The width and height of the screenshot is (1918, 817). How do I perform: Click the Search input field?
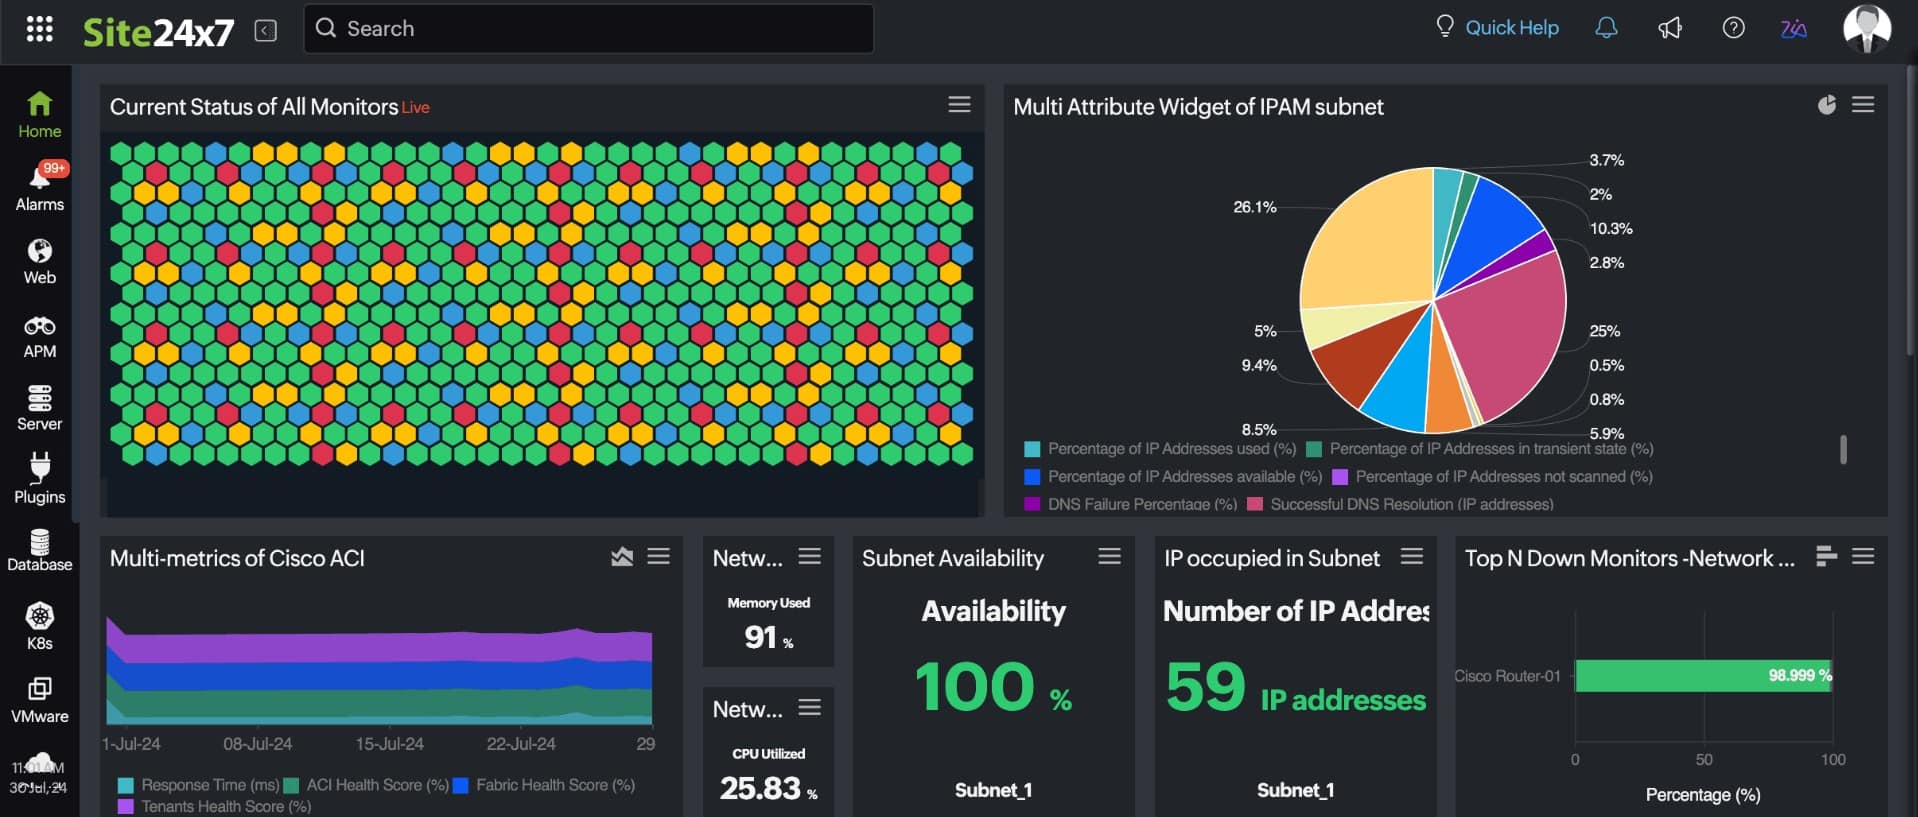point(588,29)
